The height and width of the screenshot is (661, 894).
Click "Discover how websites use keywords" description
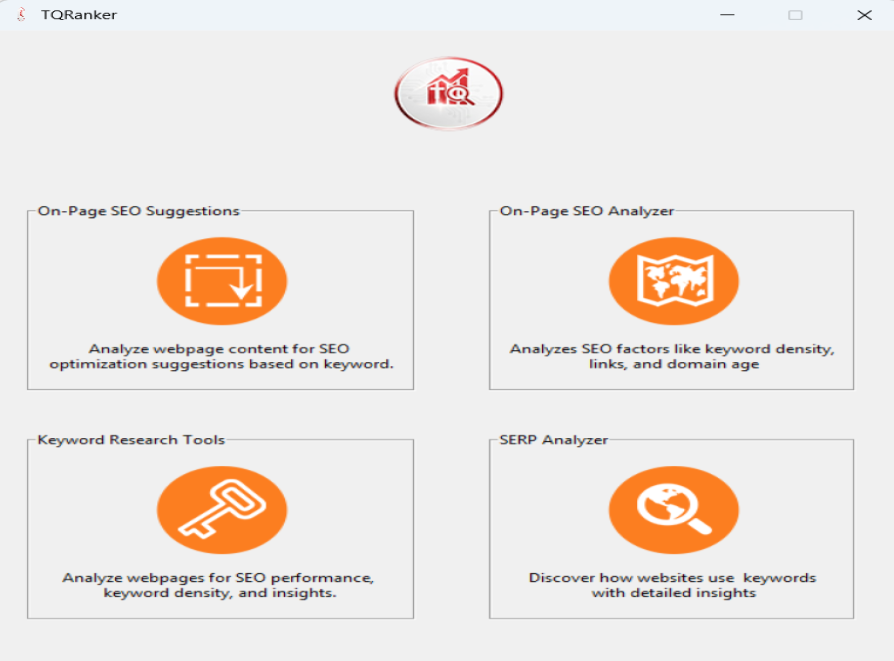coord(672,578)
